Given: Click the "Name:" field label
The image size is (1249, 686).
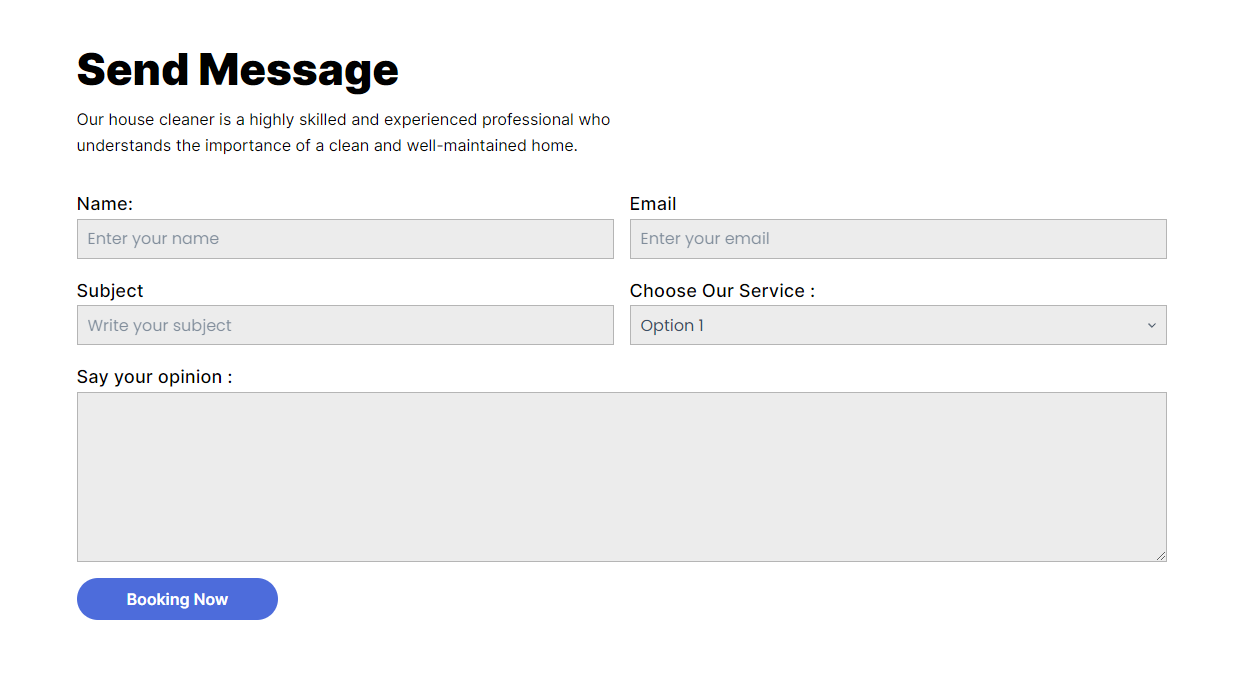Looking at the screenshot, I should click(x=105, y=204).
